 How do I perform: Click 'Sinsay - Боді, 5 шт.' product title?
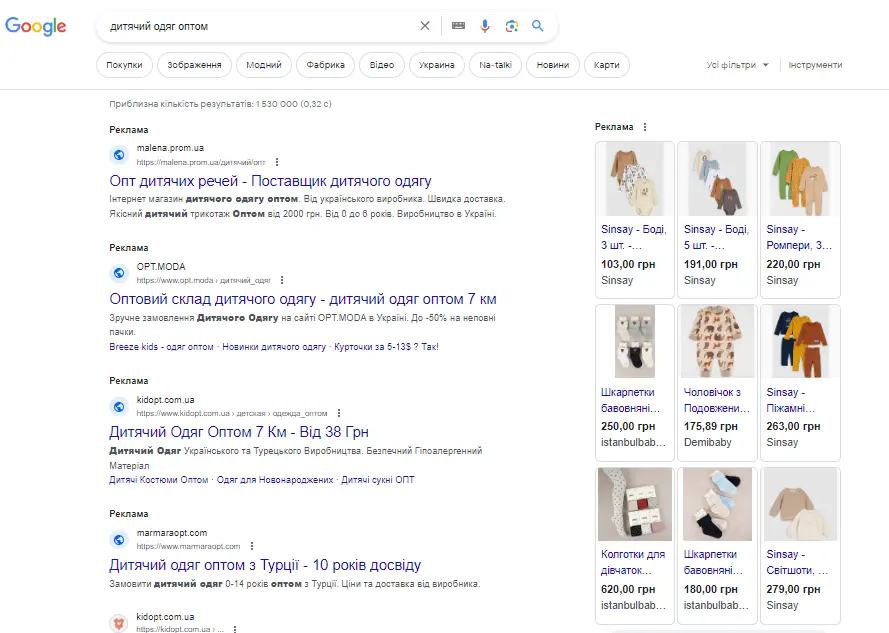[716, 237]
